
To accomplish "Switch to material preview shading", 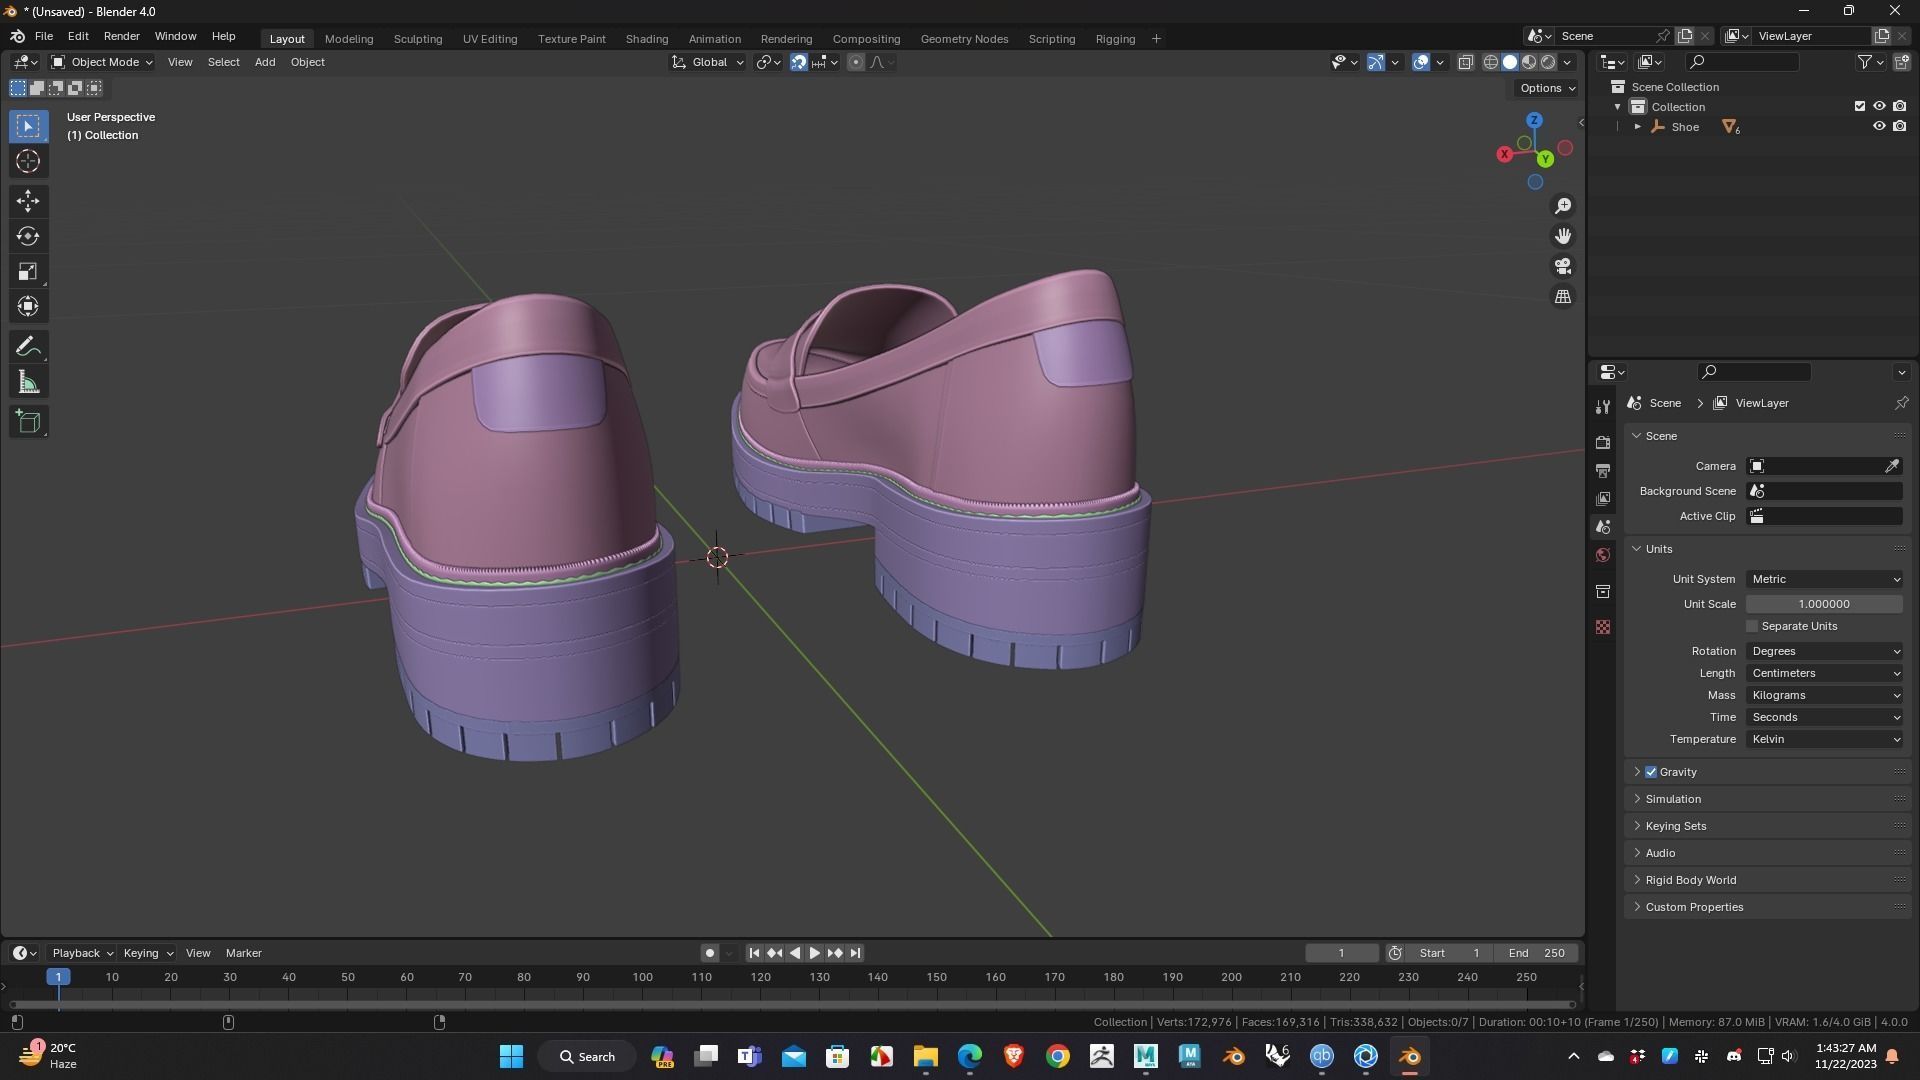I will coord(1529,62).
